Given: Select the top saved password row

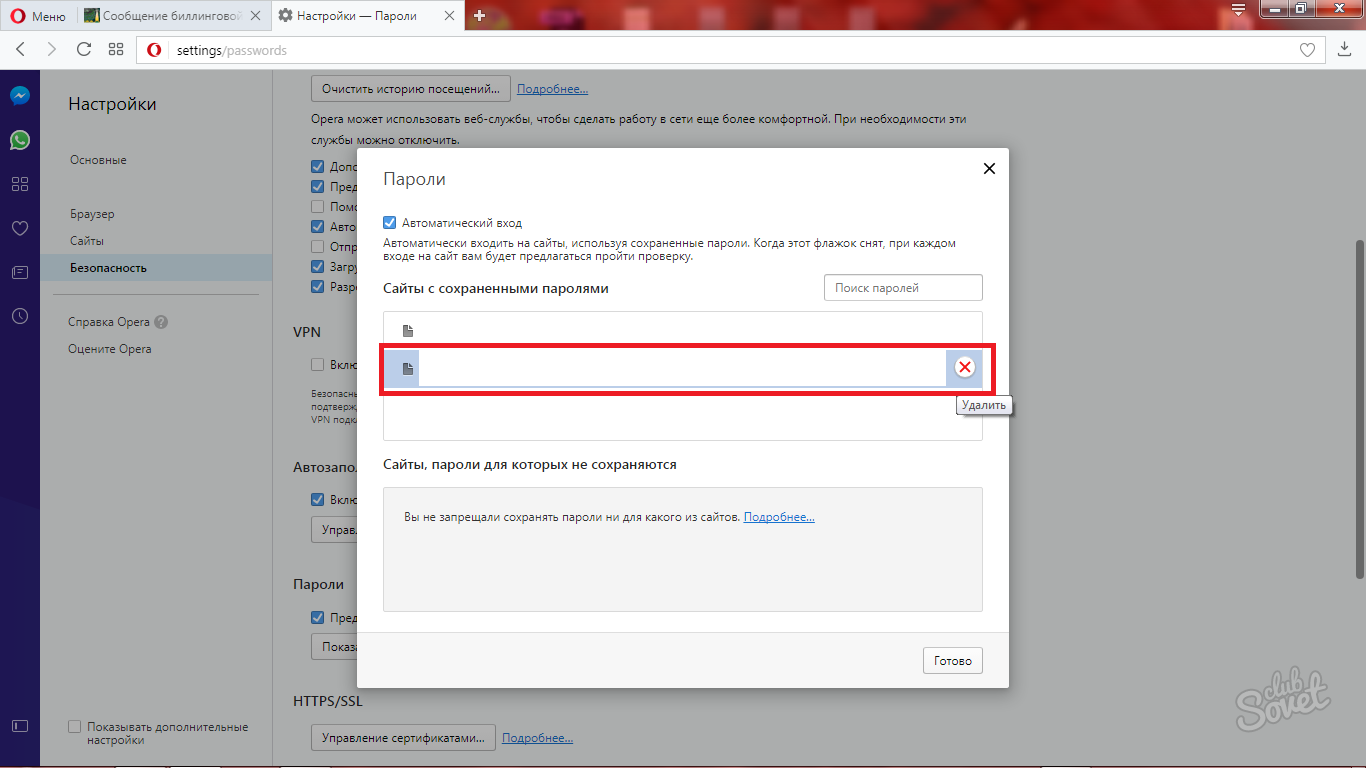Looking at the screenshot, I should 683,331.
